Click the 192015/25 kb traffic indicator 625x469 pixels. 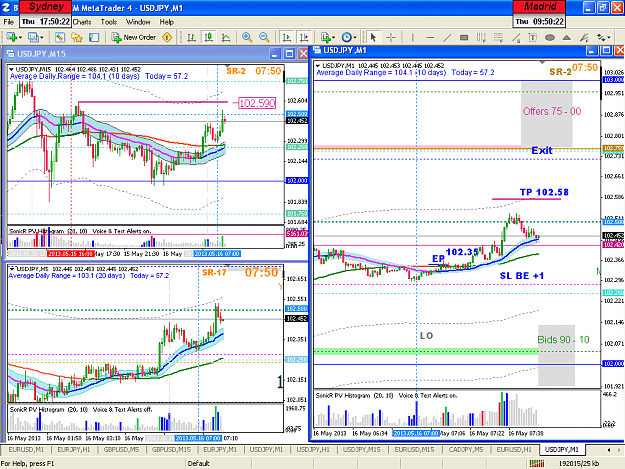tap(579, 463)
